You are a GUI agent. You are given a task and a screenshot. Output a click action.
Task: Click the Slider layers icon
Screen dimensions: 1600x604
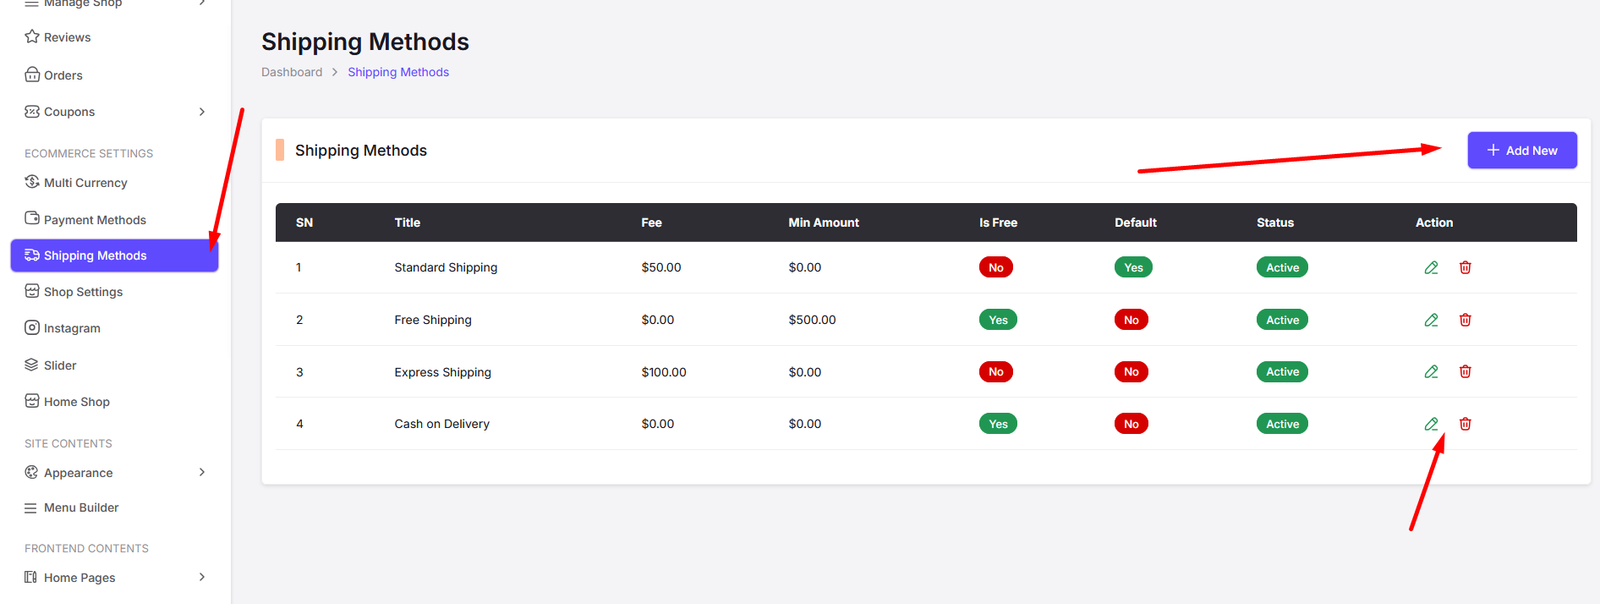coord(32,365)
